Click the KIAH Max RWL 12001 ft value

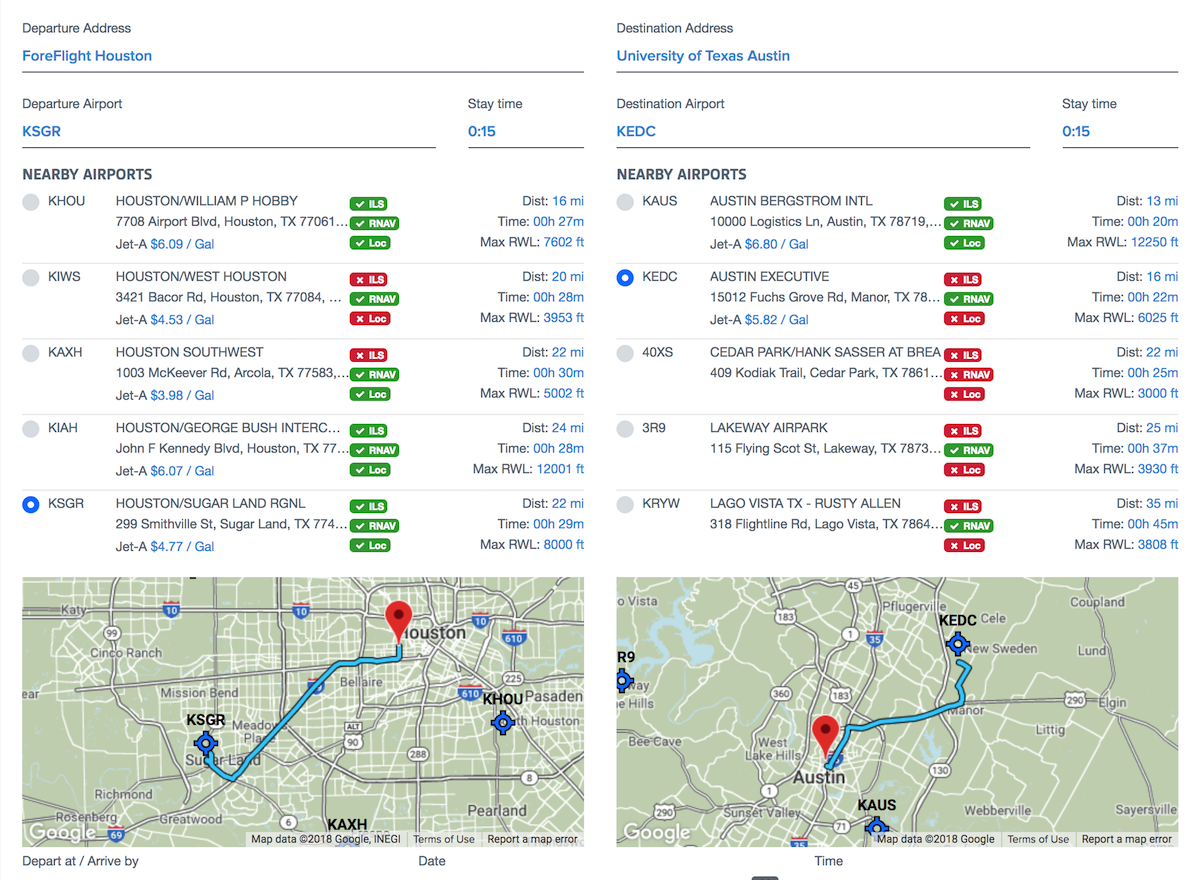tap(559, 469)
